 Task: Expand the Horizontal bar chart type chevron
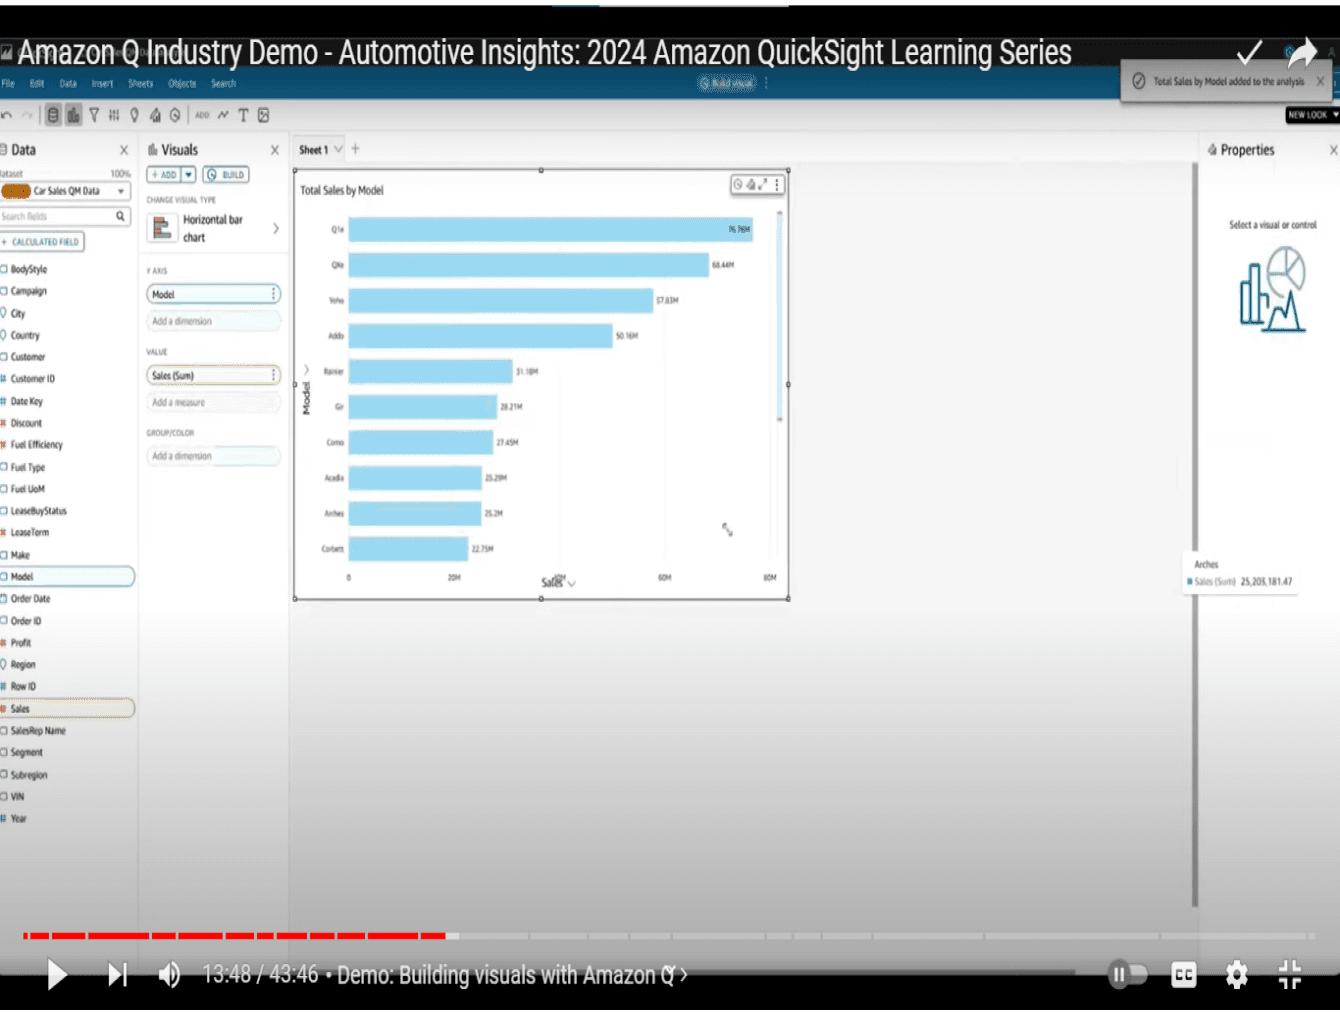(276, 229)
